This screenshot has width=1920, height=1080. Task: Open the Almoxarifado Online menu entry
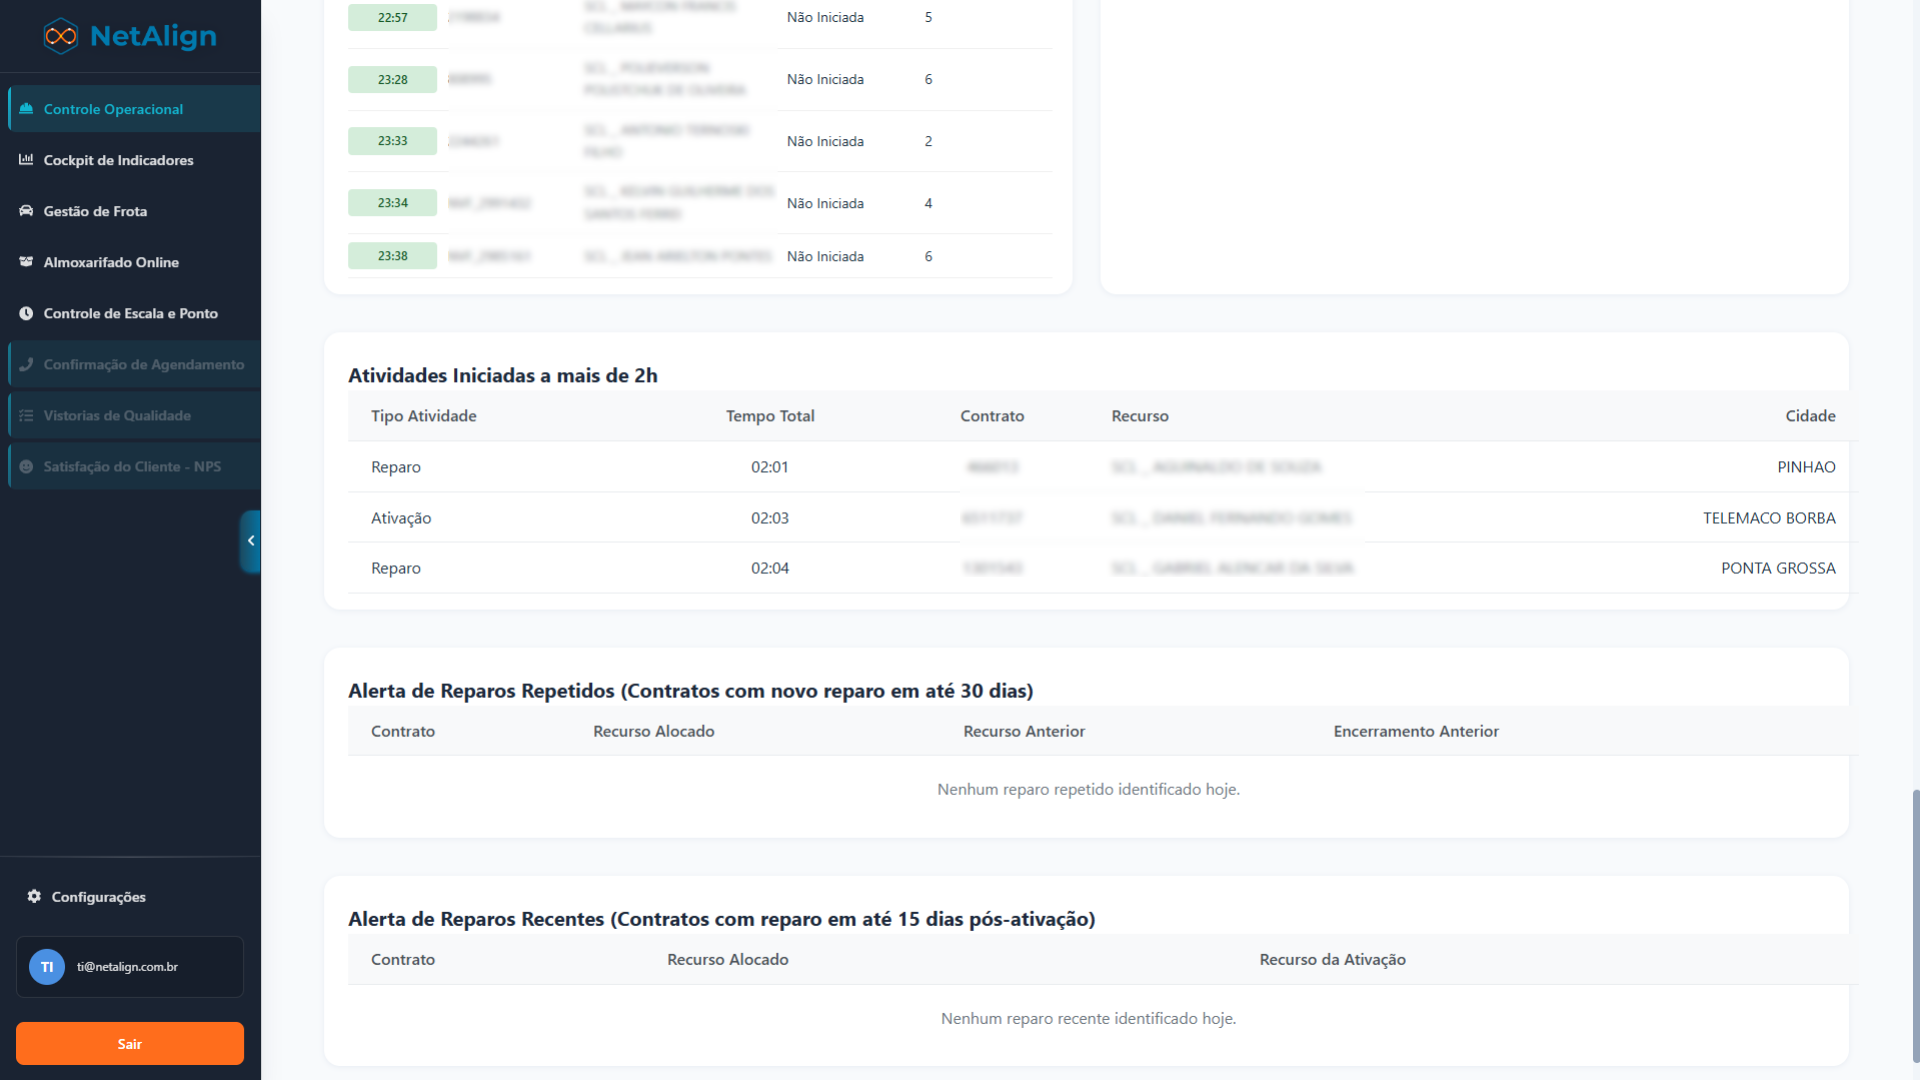(110, 262)
